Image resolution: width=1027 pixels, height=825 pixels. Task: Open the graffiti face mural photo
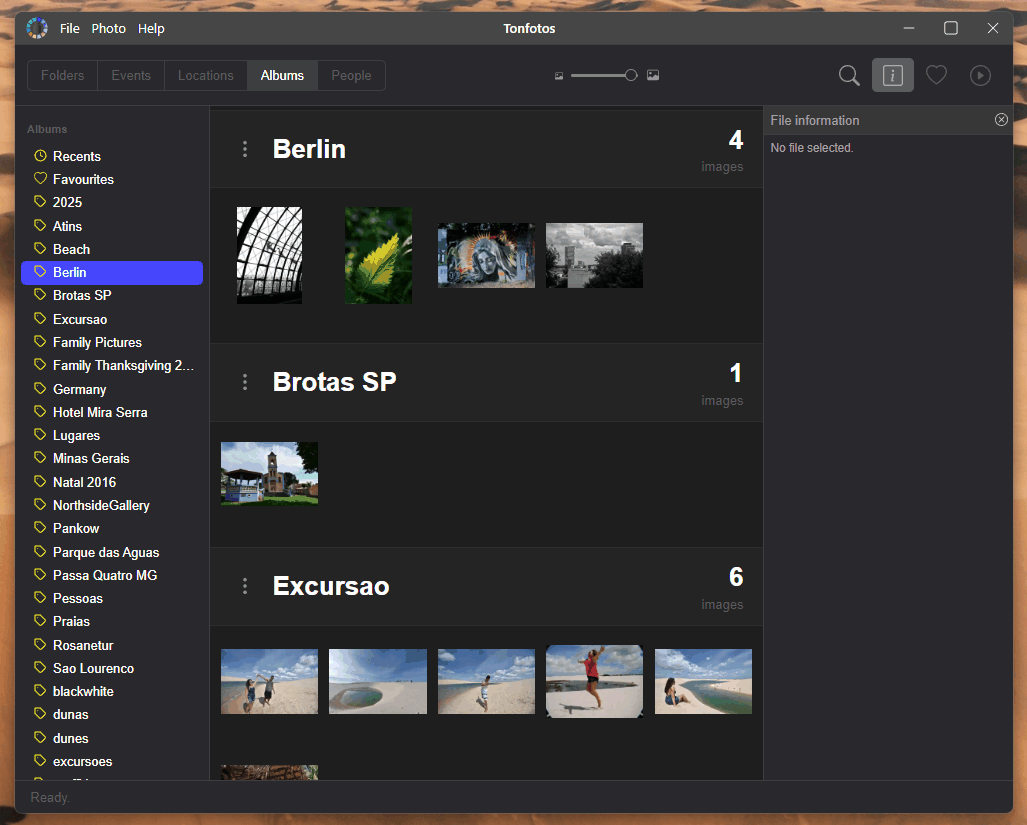tap(486, 255)
